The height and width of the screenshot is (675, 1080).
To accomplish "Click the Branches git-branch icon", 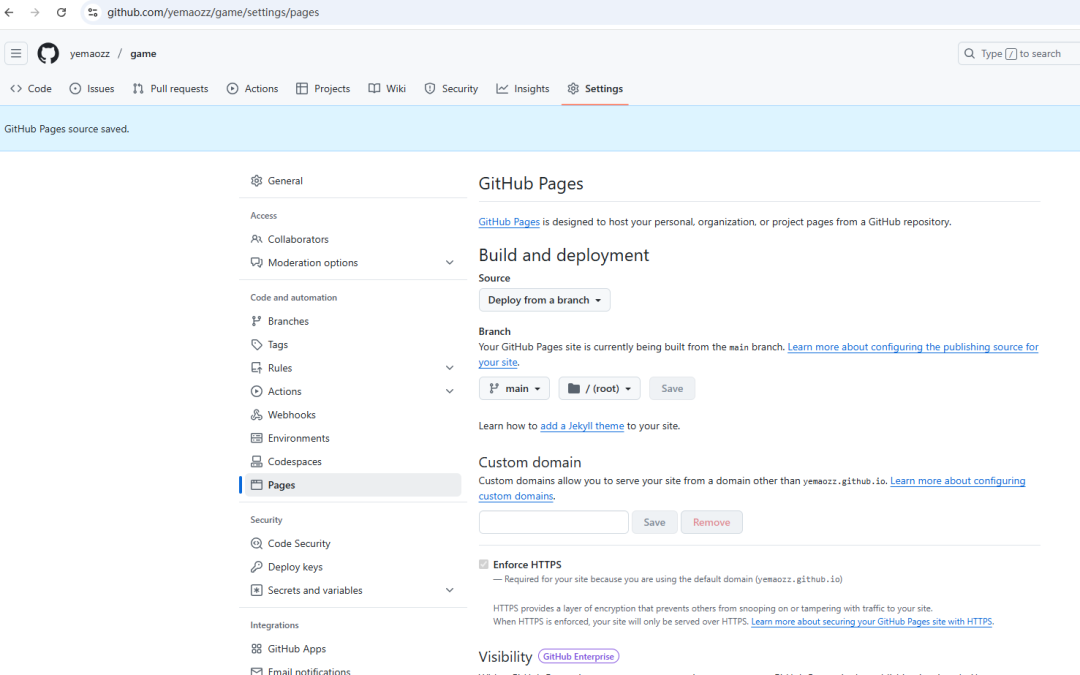I will [x=256, y=321].
